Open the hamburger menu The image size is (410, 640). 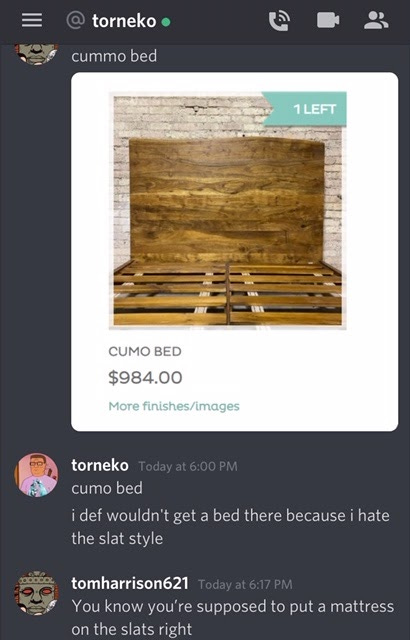click(x=32, y=20)
